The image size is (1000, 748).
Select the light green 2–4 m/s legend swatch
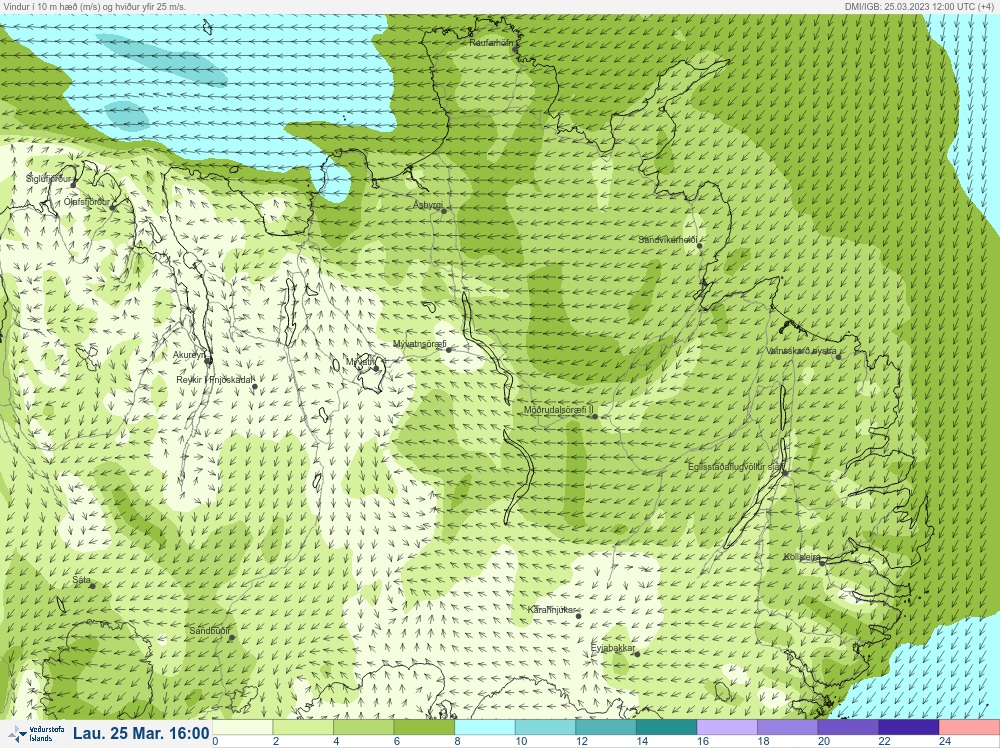(x=303, y=727)
